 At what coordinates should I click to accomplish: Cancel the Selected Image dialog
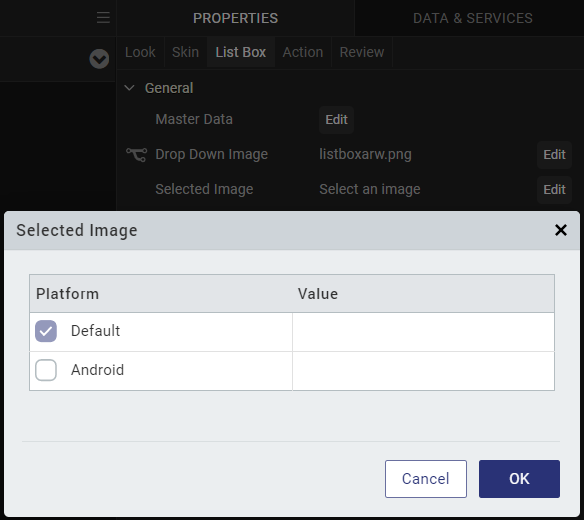coord(426,479)
